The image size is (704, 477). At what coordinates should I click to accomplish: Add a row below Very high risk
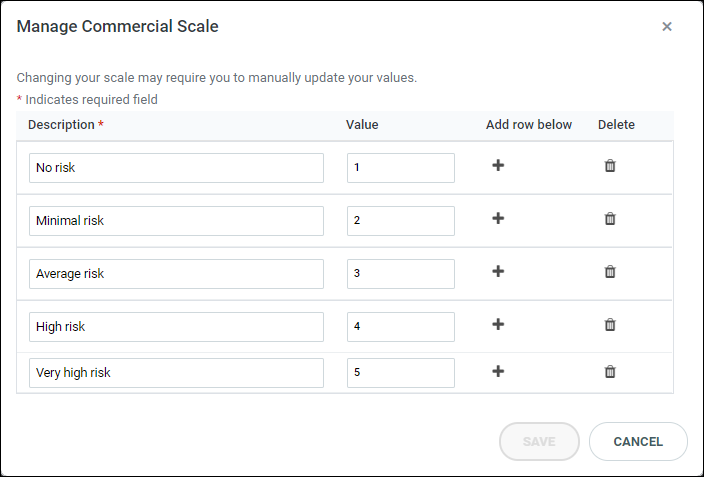click(x=498, y=371)
